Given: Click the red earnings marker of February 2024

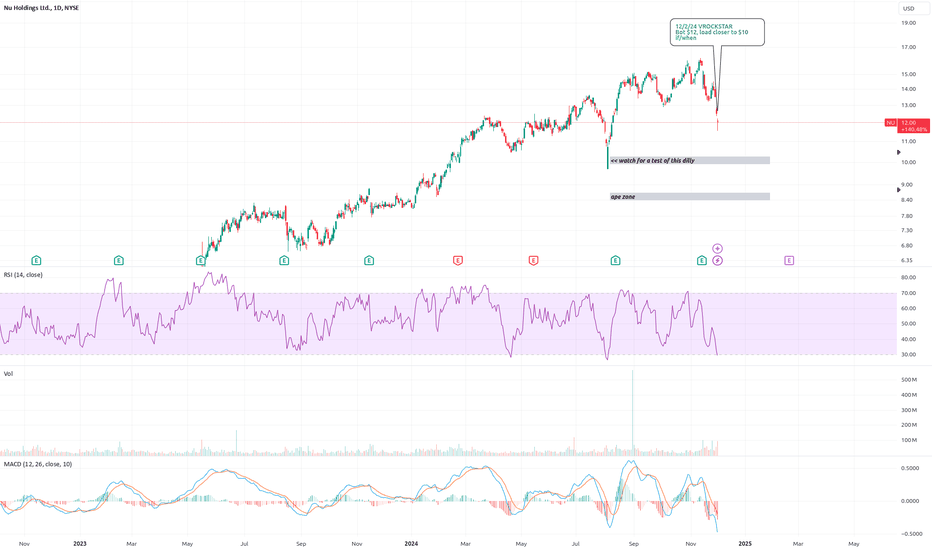Looking at the screenshot, I should tap(458, 260).
